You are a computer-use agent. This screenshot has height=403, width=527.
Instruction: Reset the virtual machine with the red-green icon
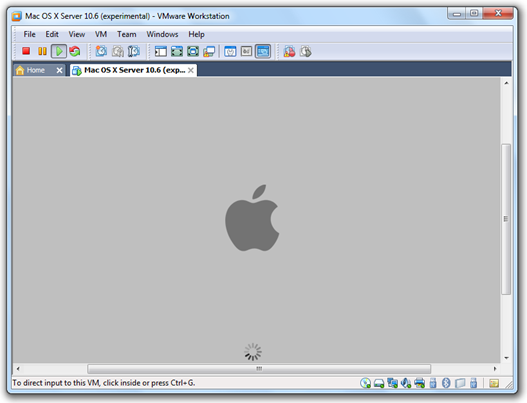(x=75, y=51)
